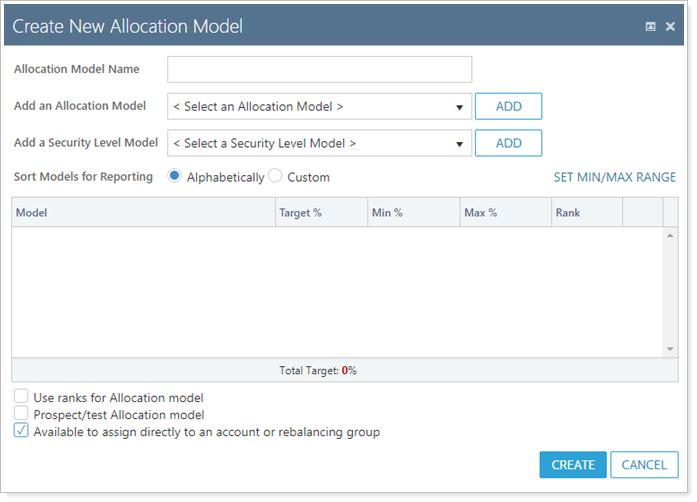Image resolution: width=697 pixels, height=502 pixels.
Task: Click the Max % column header
Action: pyautogui.click(x=505, y=213)
